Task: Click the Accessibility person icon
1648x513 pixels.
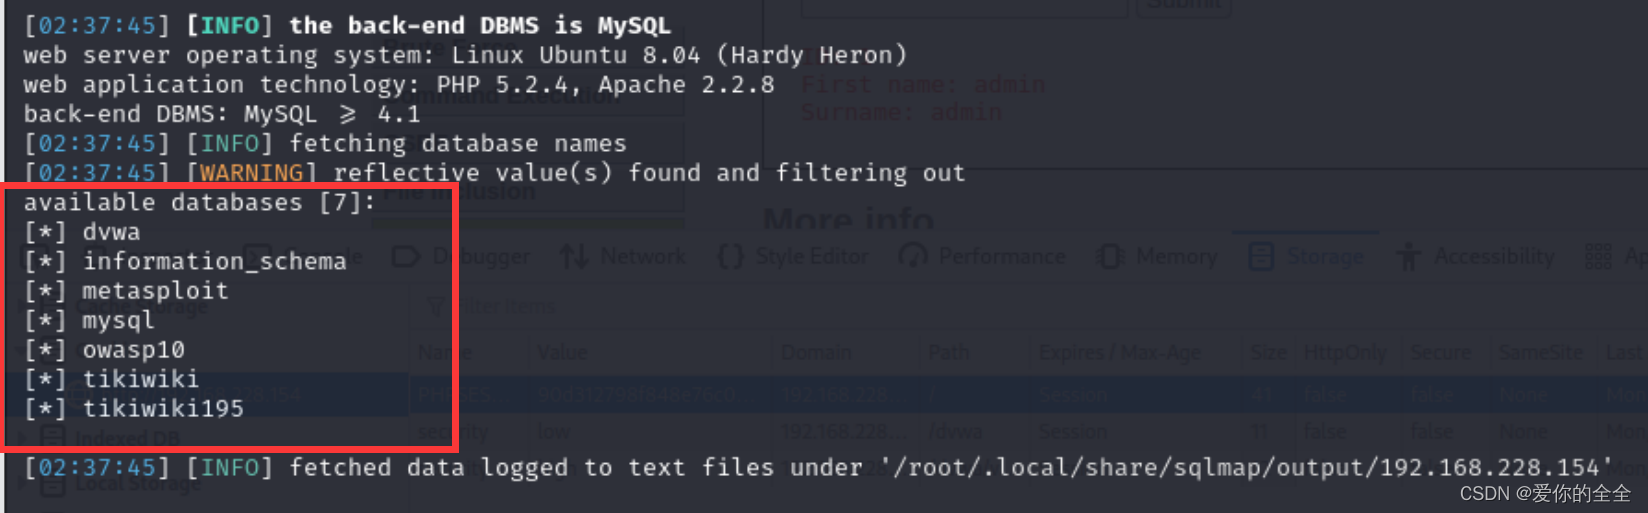Action: (x=1408, y=257)
